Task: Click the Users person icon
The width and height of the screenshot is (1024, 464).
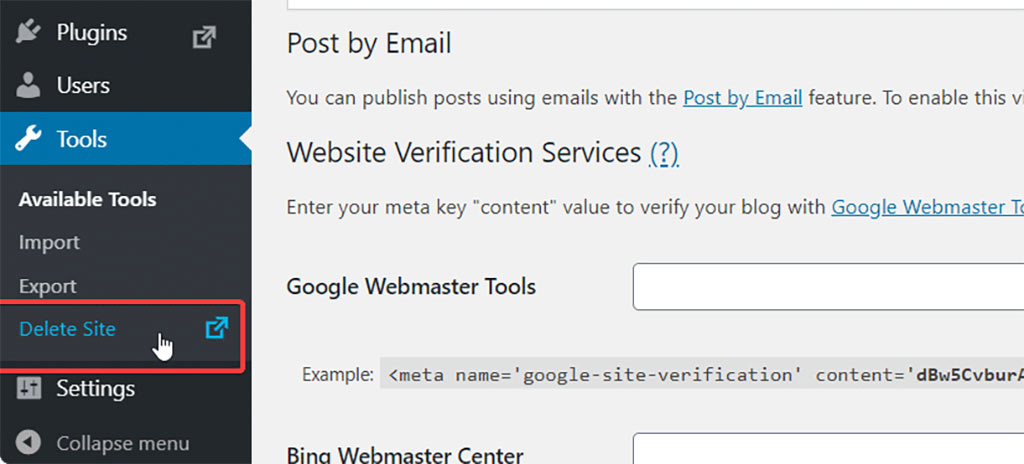Action: click(28, 86)
